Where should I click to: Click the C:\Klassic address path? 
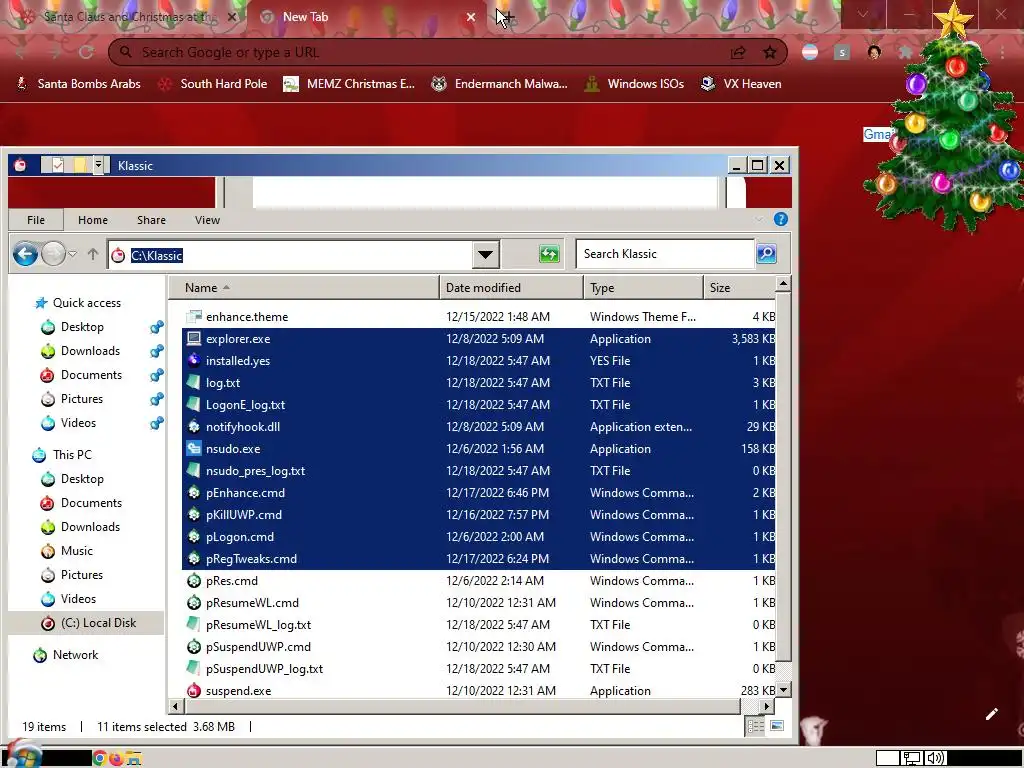tap(157, 255)
